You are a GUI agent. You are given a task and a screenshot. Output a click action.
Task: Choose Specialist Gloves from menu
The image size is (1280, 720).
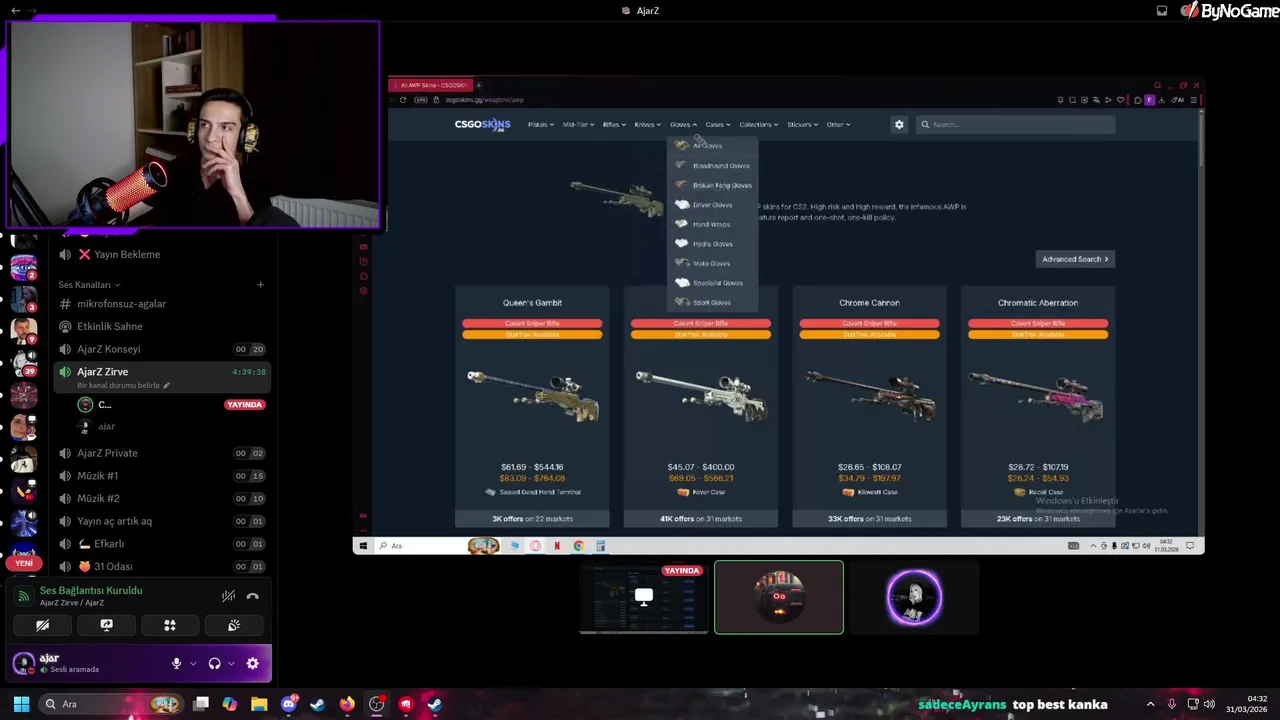coord(712,283)
